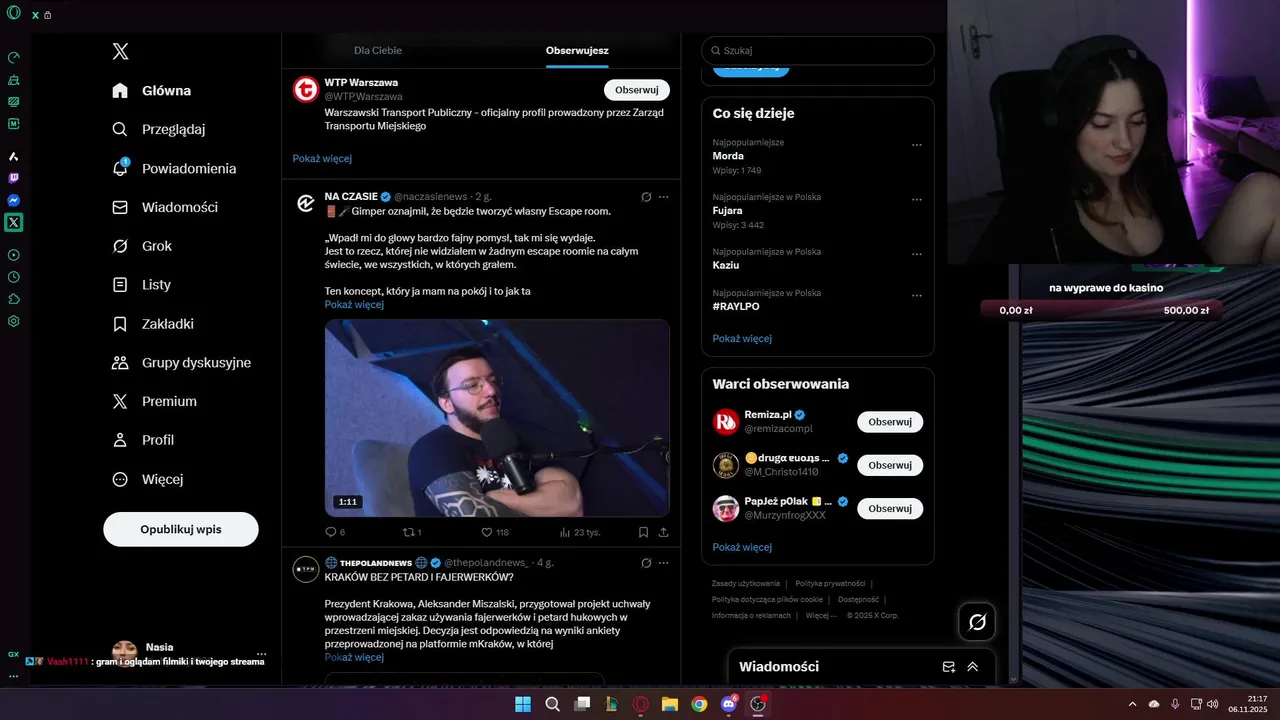Click Grok icon on THEPOLANDNEWS post
1280x720 pixels.
click(646, 563)
